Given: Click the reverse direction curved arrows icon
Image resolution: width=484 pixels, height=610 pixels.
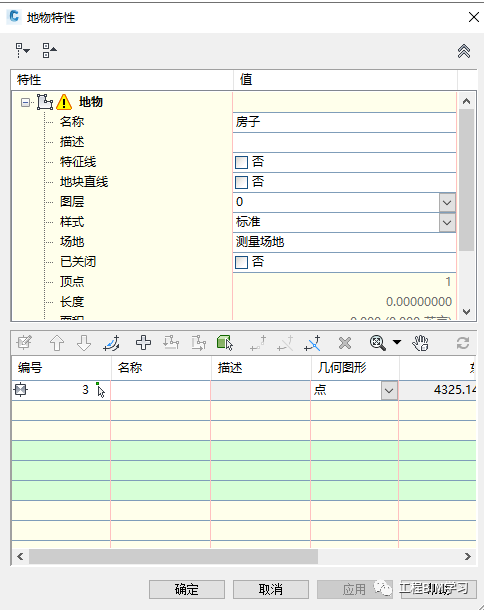Looking at the screenshot, I should tap(112, 343).
